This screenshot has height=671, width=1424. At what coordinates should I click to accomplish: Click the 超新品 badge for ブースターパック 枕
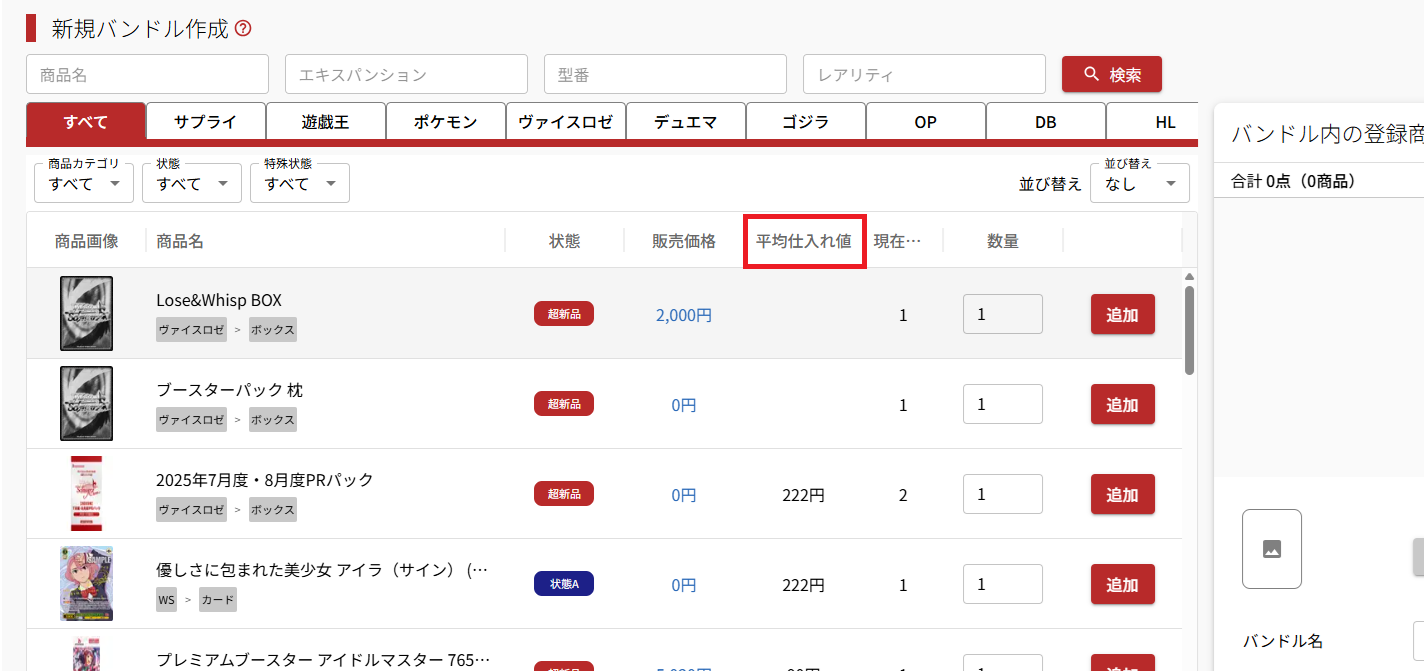pos(563,404)
